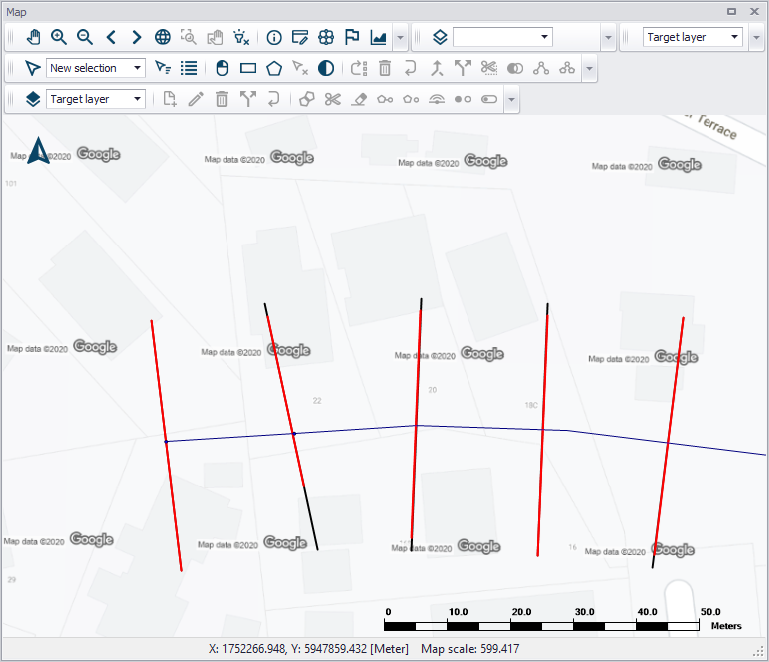Click the zoom to selection icon

point(189,37)
